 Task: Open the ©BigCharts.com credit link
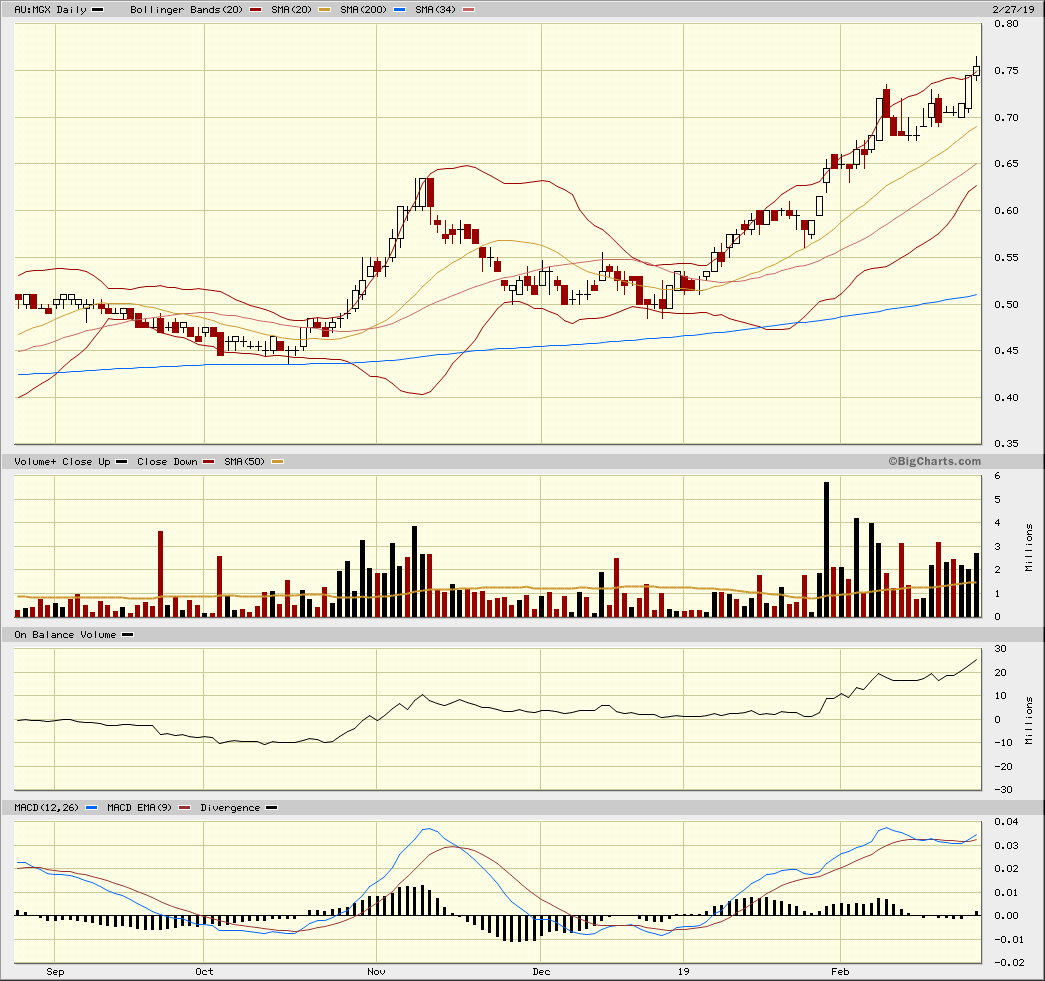(934, 461)
